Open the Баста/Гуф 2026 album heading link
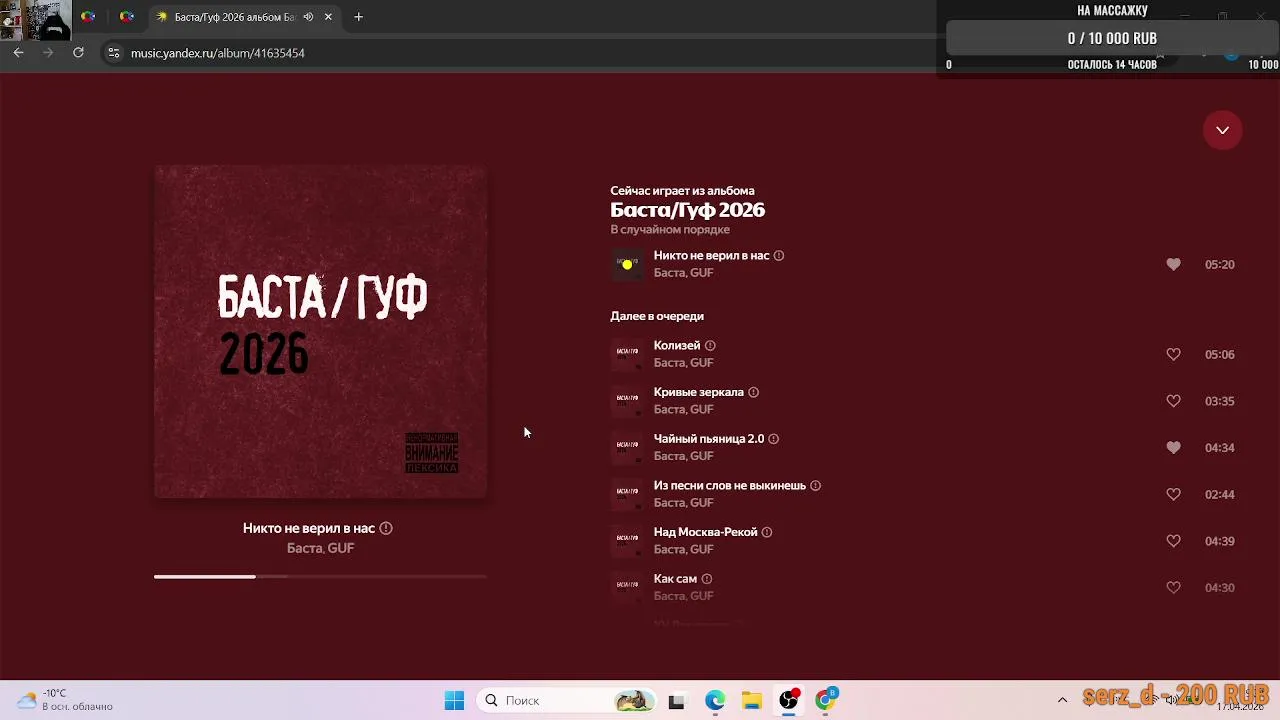This screenshot has width=1280, height=720. click(x=688, y=210)
